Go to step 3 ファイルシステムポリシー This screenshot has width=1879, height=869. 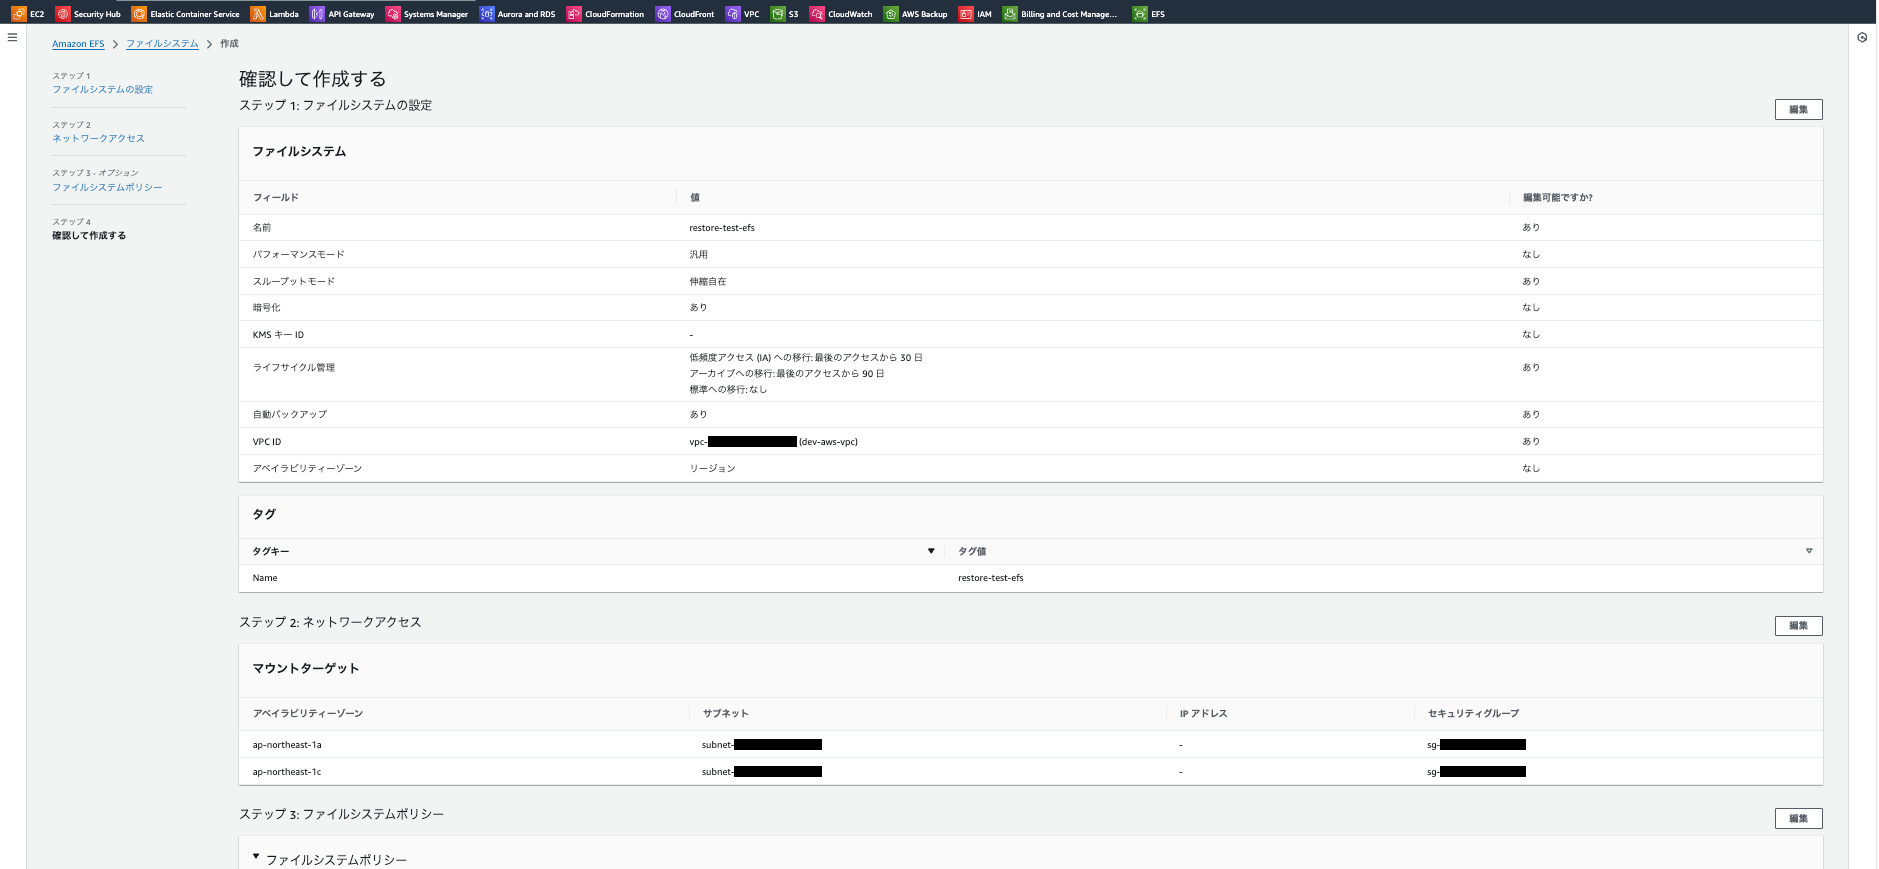pyautogui.click(x=107, y=188)
